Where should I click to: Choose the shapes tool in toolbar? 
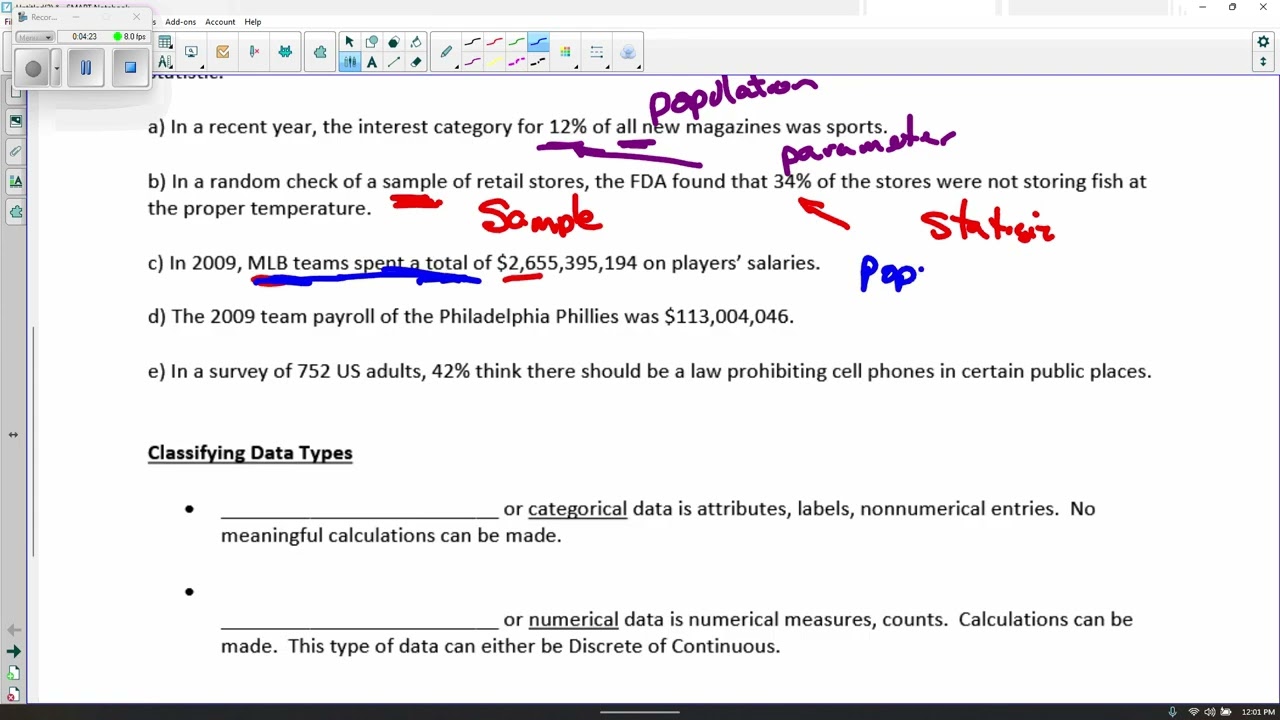[x=371, y=42]
